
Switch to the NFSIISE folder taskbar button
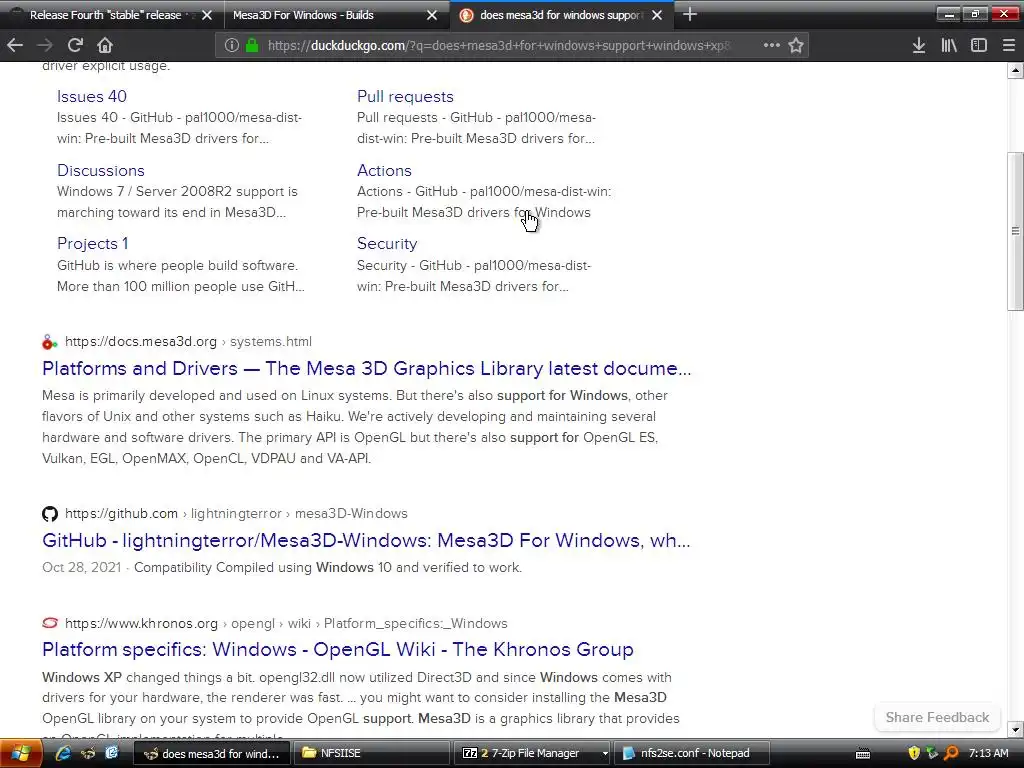371,753
